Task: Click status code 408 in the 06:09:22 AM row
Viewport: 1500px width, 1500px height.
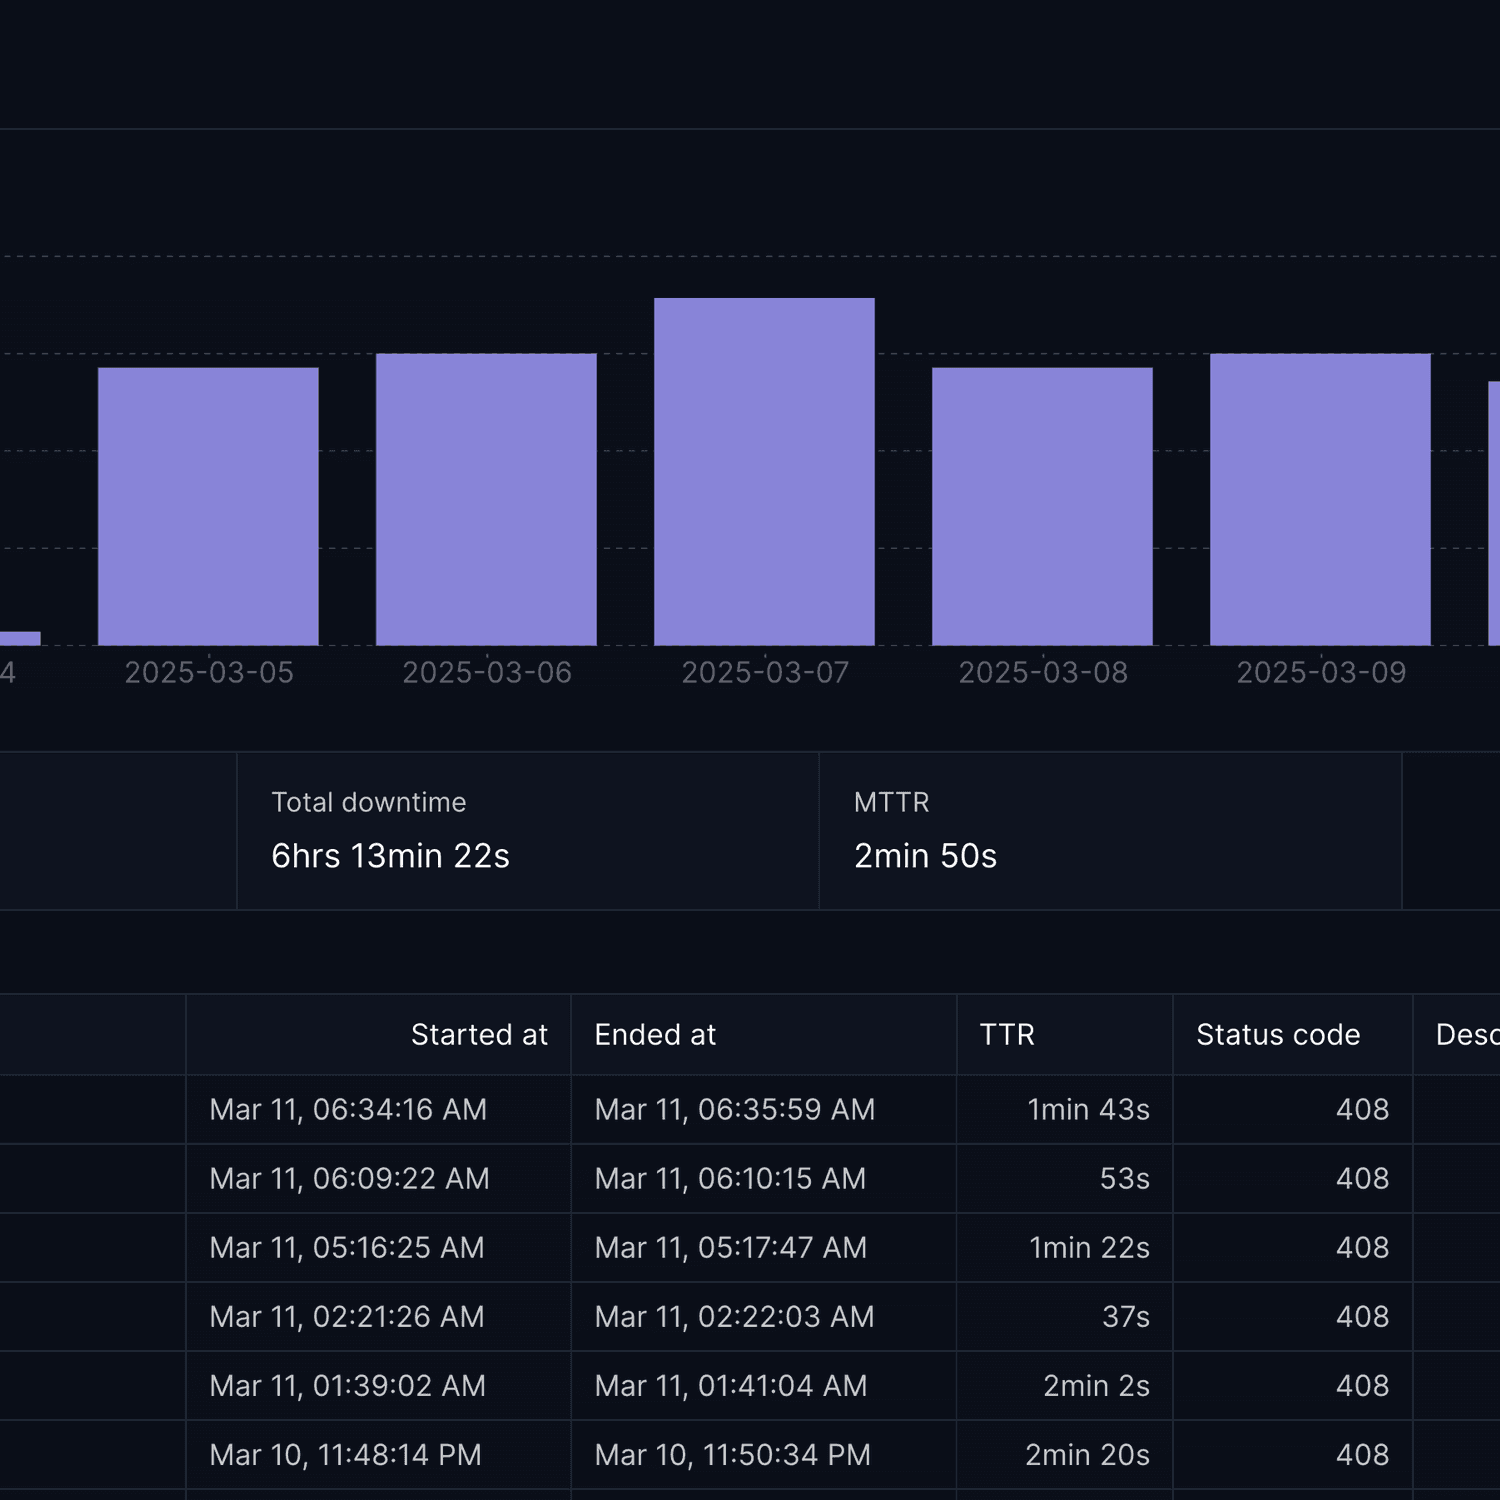Action: (x=1363, y=1179)
